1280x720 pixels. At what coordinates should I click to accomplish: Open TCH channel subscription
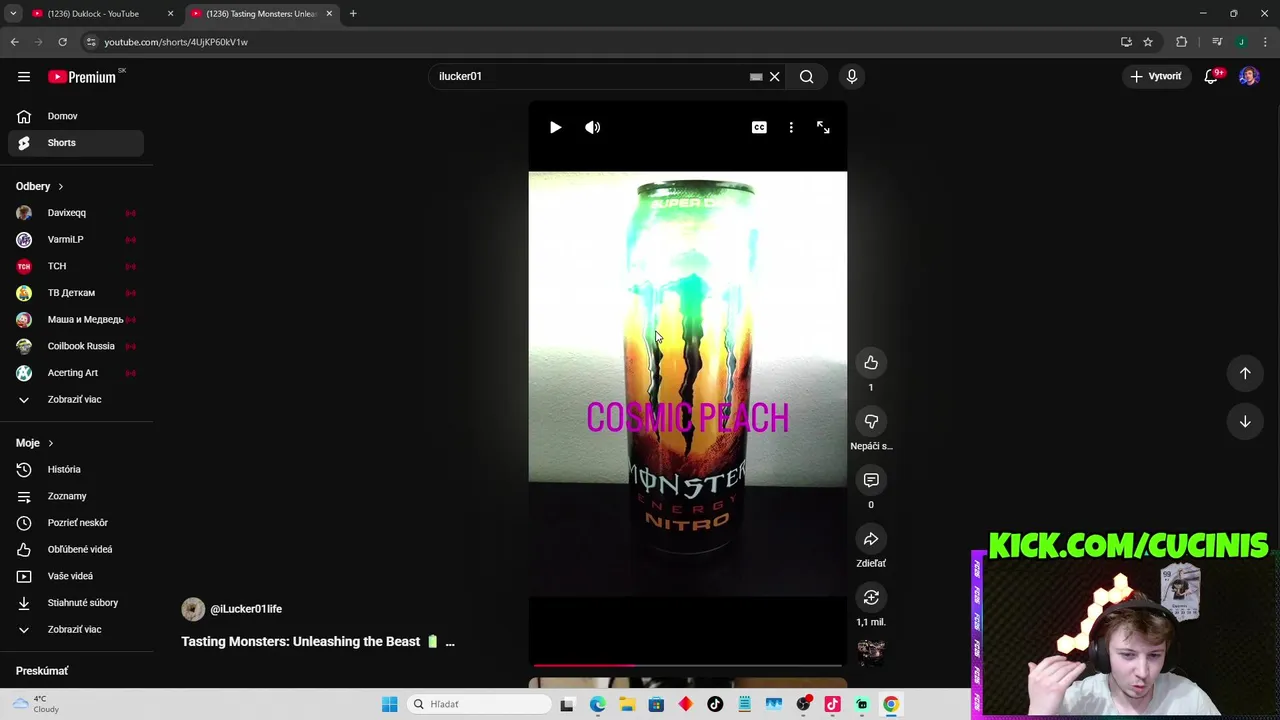pyautogui.click(x=76, y=266)
